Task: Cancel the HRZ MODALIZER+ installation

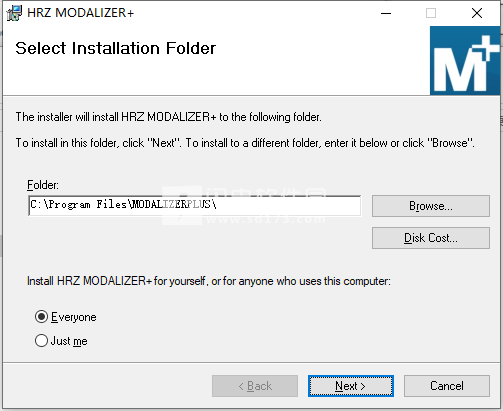Action: pos(447,386)
